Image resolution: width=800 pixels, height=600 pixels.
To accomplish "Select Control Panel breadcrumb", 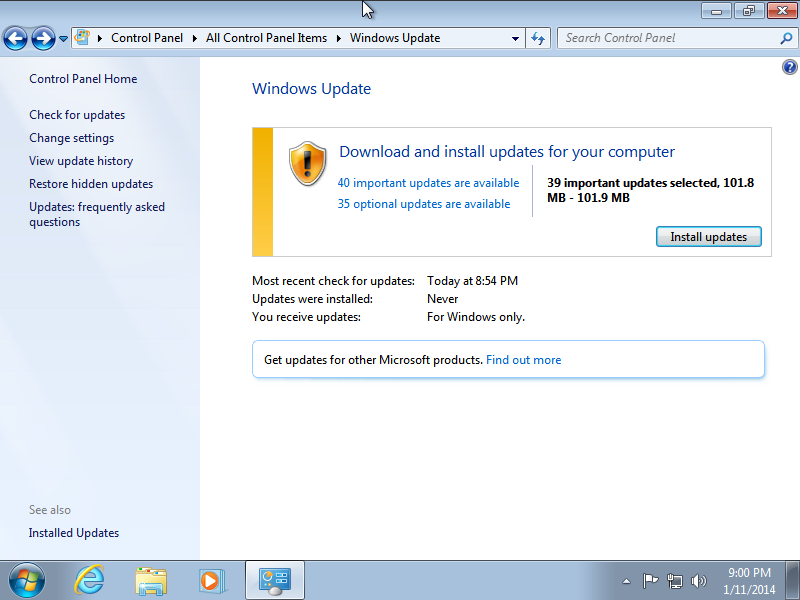I will pos(147,38).
